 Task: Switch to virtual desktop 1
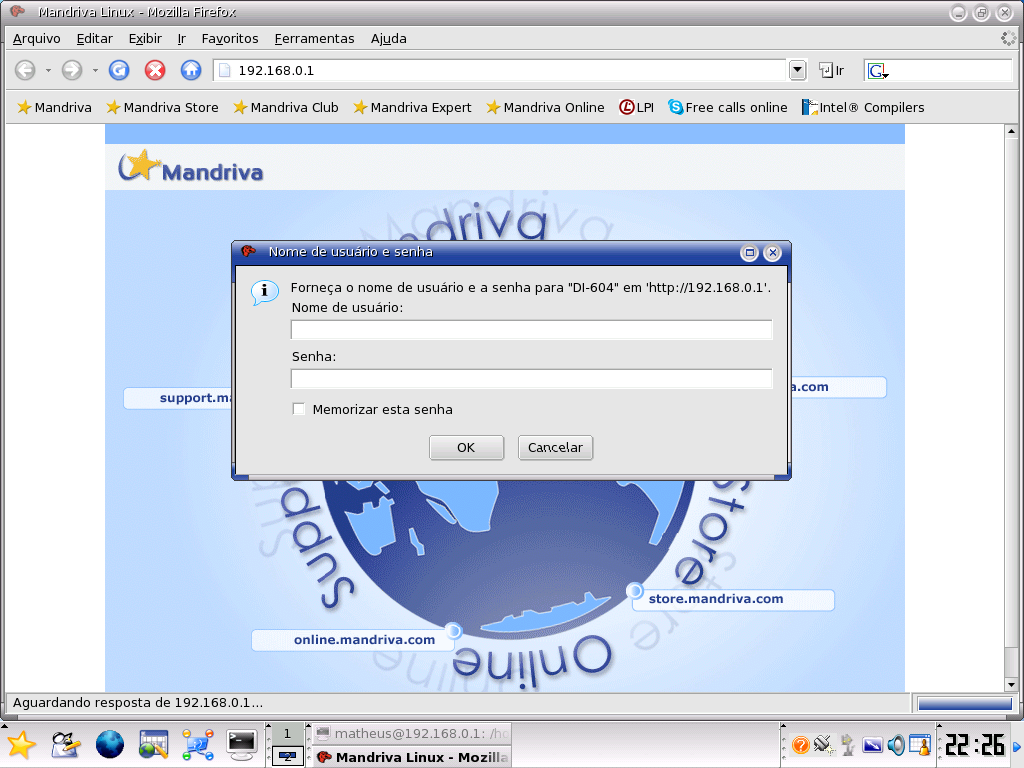(287, 733)
